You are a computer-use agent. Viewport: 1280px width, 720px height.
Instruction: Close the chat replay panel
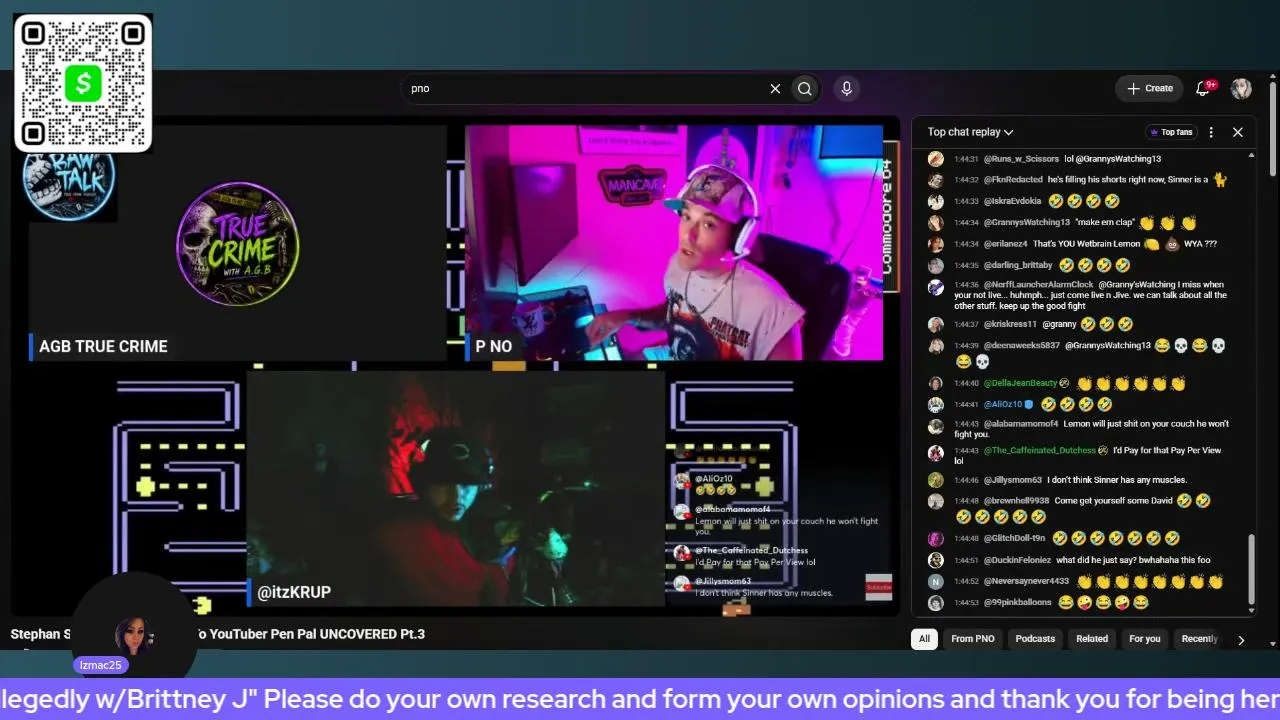coord(1238,132)
